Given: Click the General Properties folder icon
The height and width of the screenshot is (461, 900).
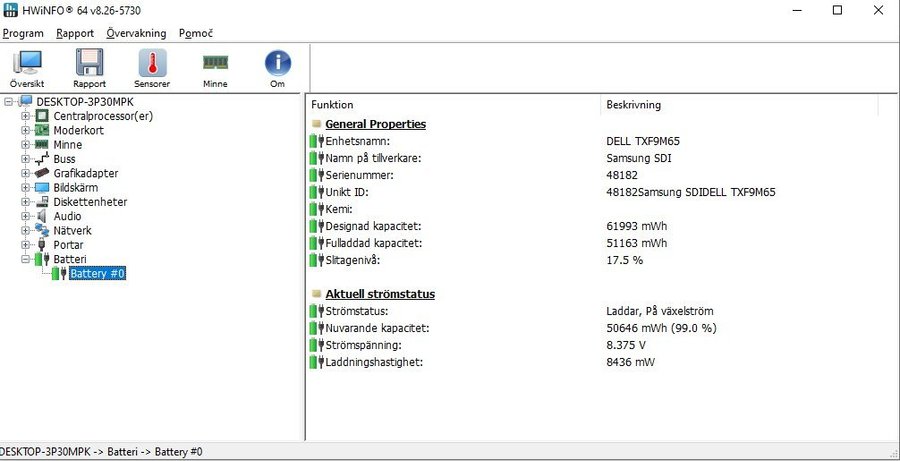Looking at the screenshot, I should (x=316, y=124).
